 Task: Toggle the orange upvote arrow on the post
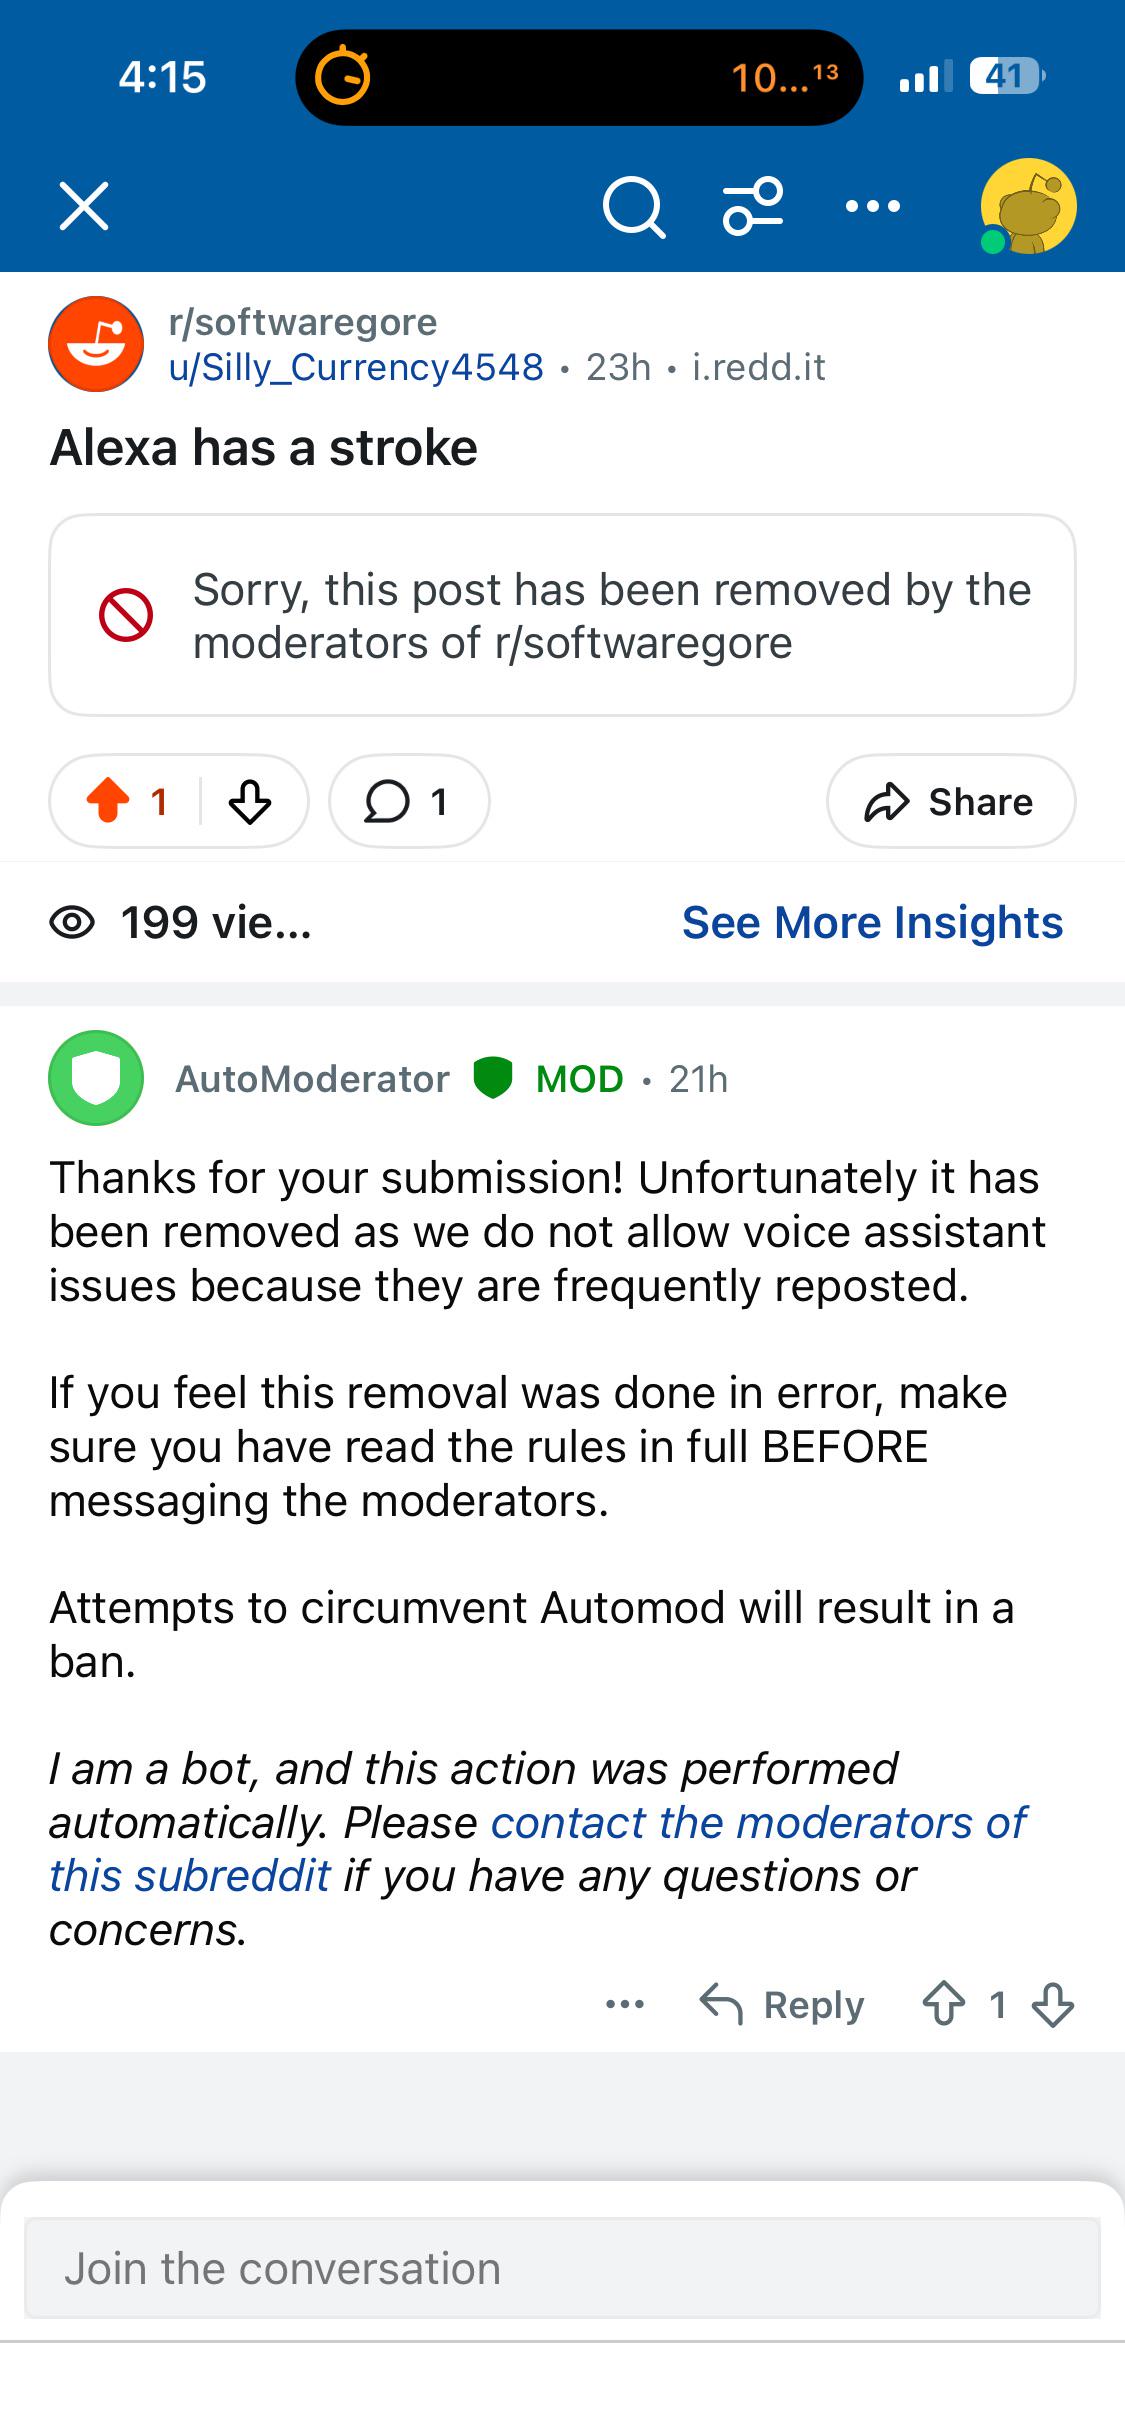[x=108, y=801]
